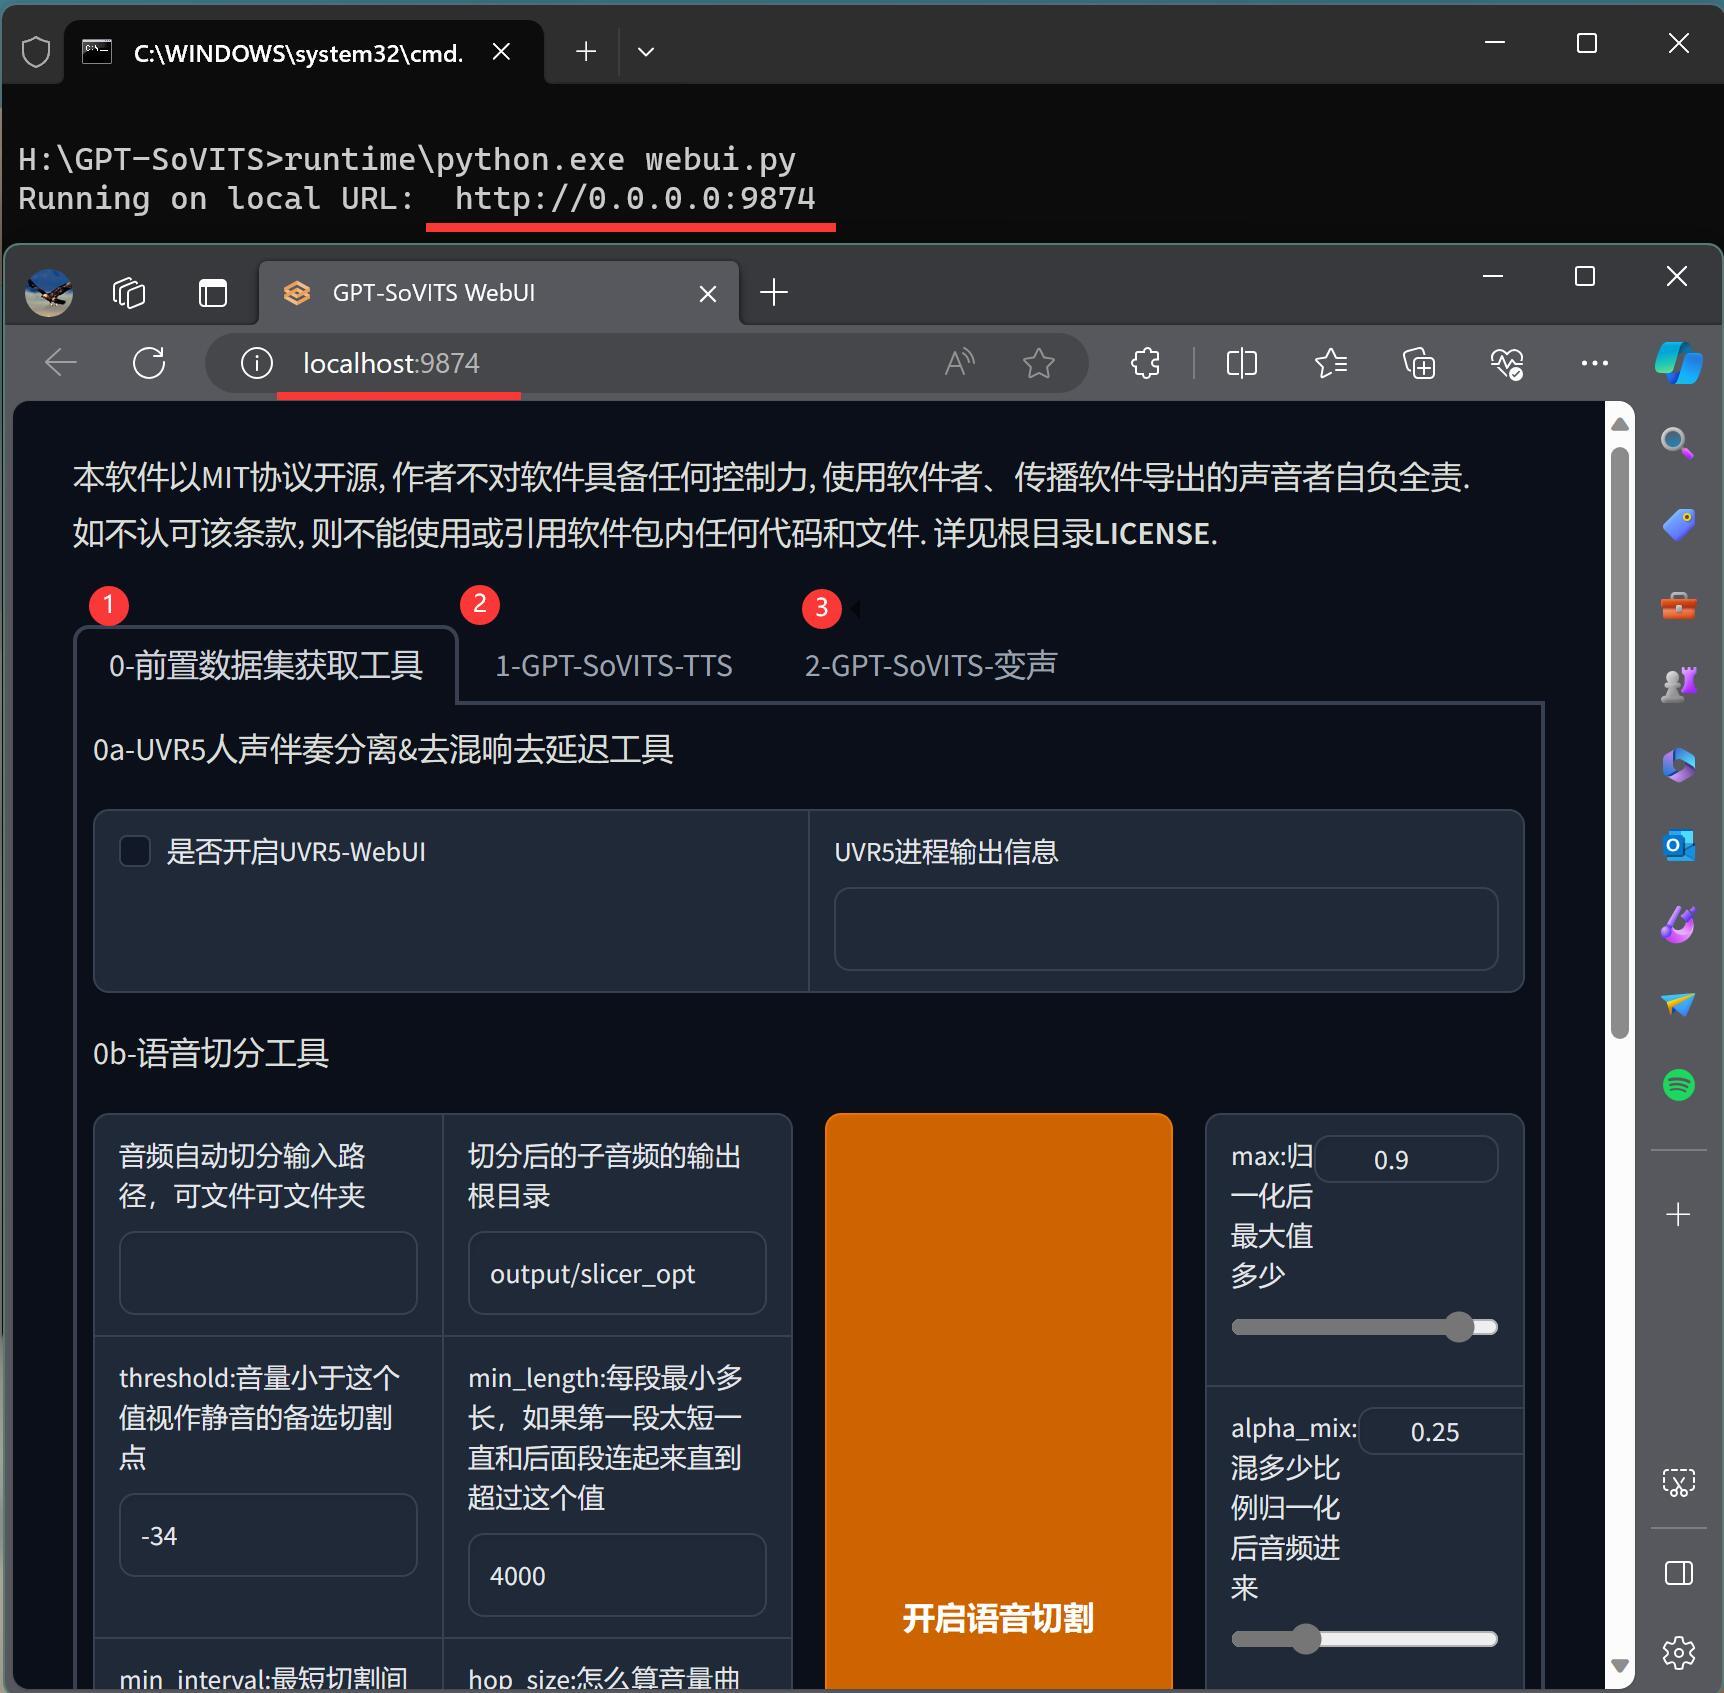This screenshot has height=1693, width=1724.
Task: Click the UVR5进程输出信息 text box
Action: tap(1166, 929)
